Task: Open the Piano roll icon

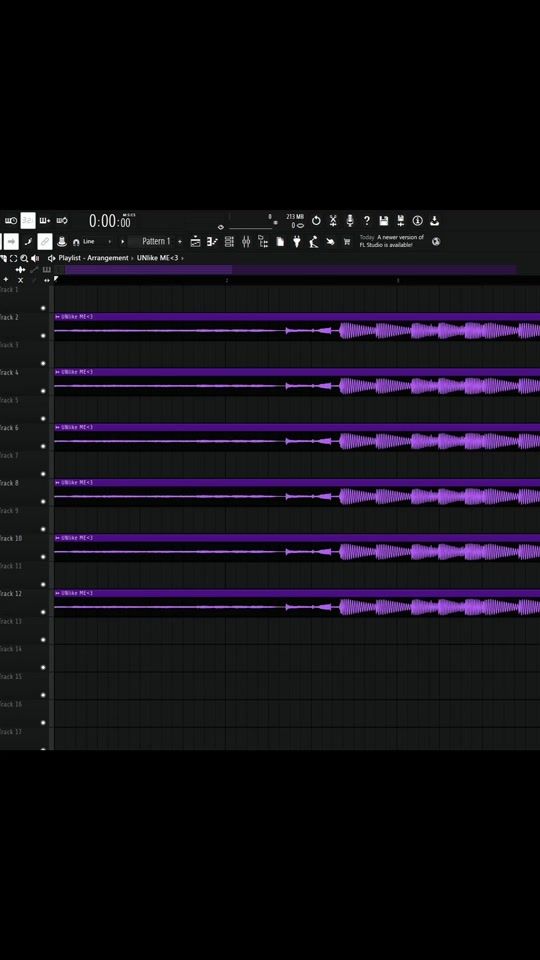Action: [x=212, y=241]
